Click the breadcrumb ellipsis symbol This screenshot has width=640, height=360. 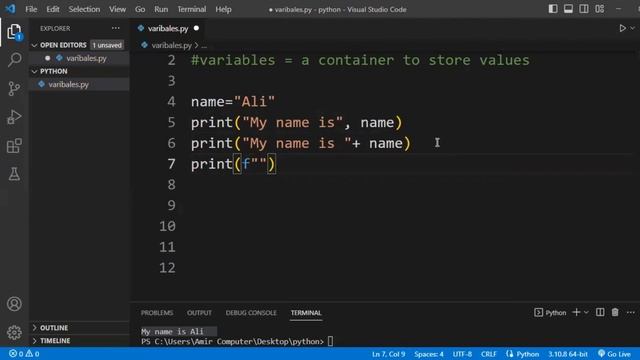point(204,45)
